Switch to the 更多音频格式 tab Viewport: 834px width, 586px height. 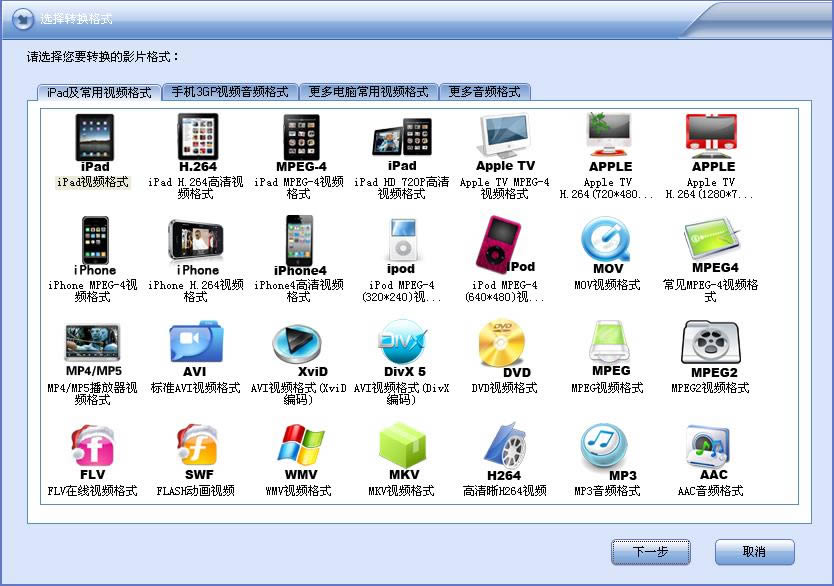[485, 91]
